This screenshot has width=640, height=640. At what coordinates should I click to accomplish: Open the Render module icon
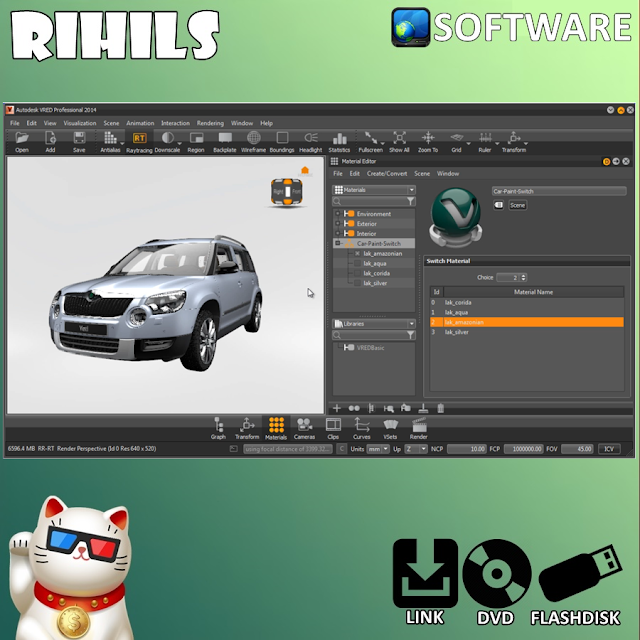click(x=419, y=425)
